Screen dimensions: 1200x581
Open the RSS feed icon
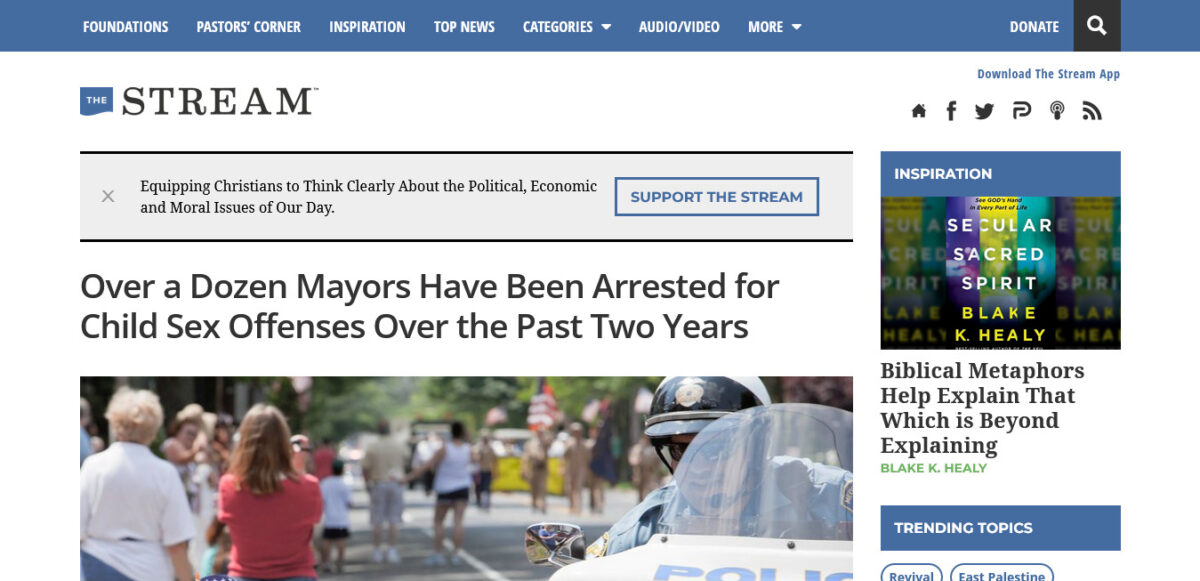(x=1092, y=111)
